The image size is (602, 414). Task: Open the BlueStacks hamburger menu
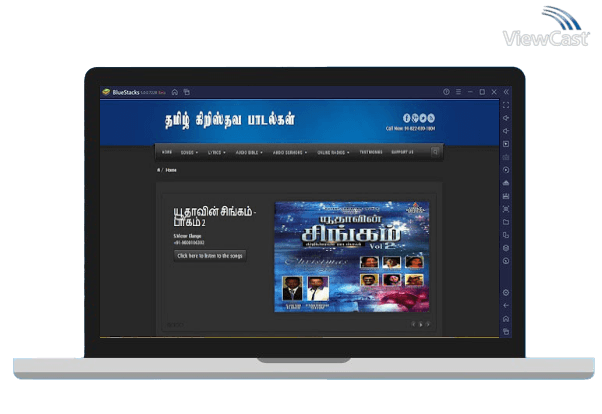[458, 92]
